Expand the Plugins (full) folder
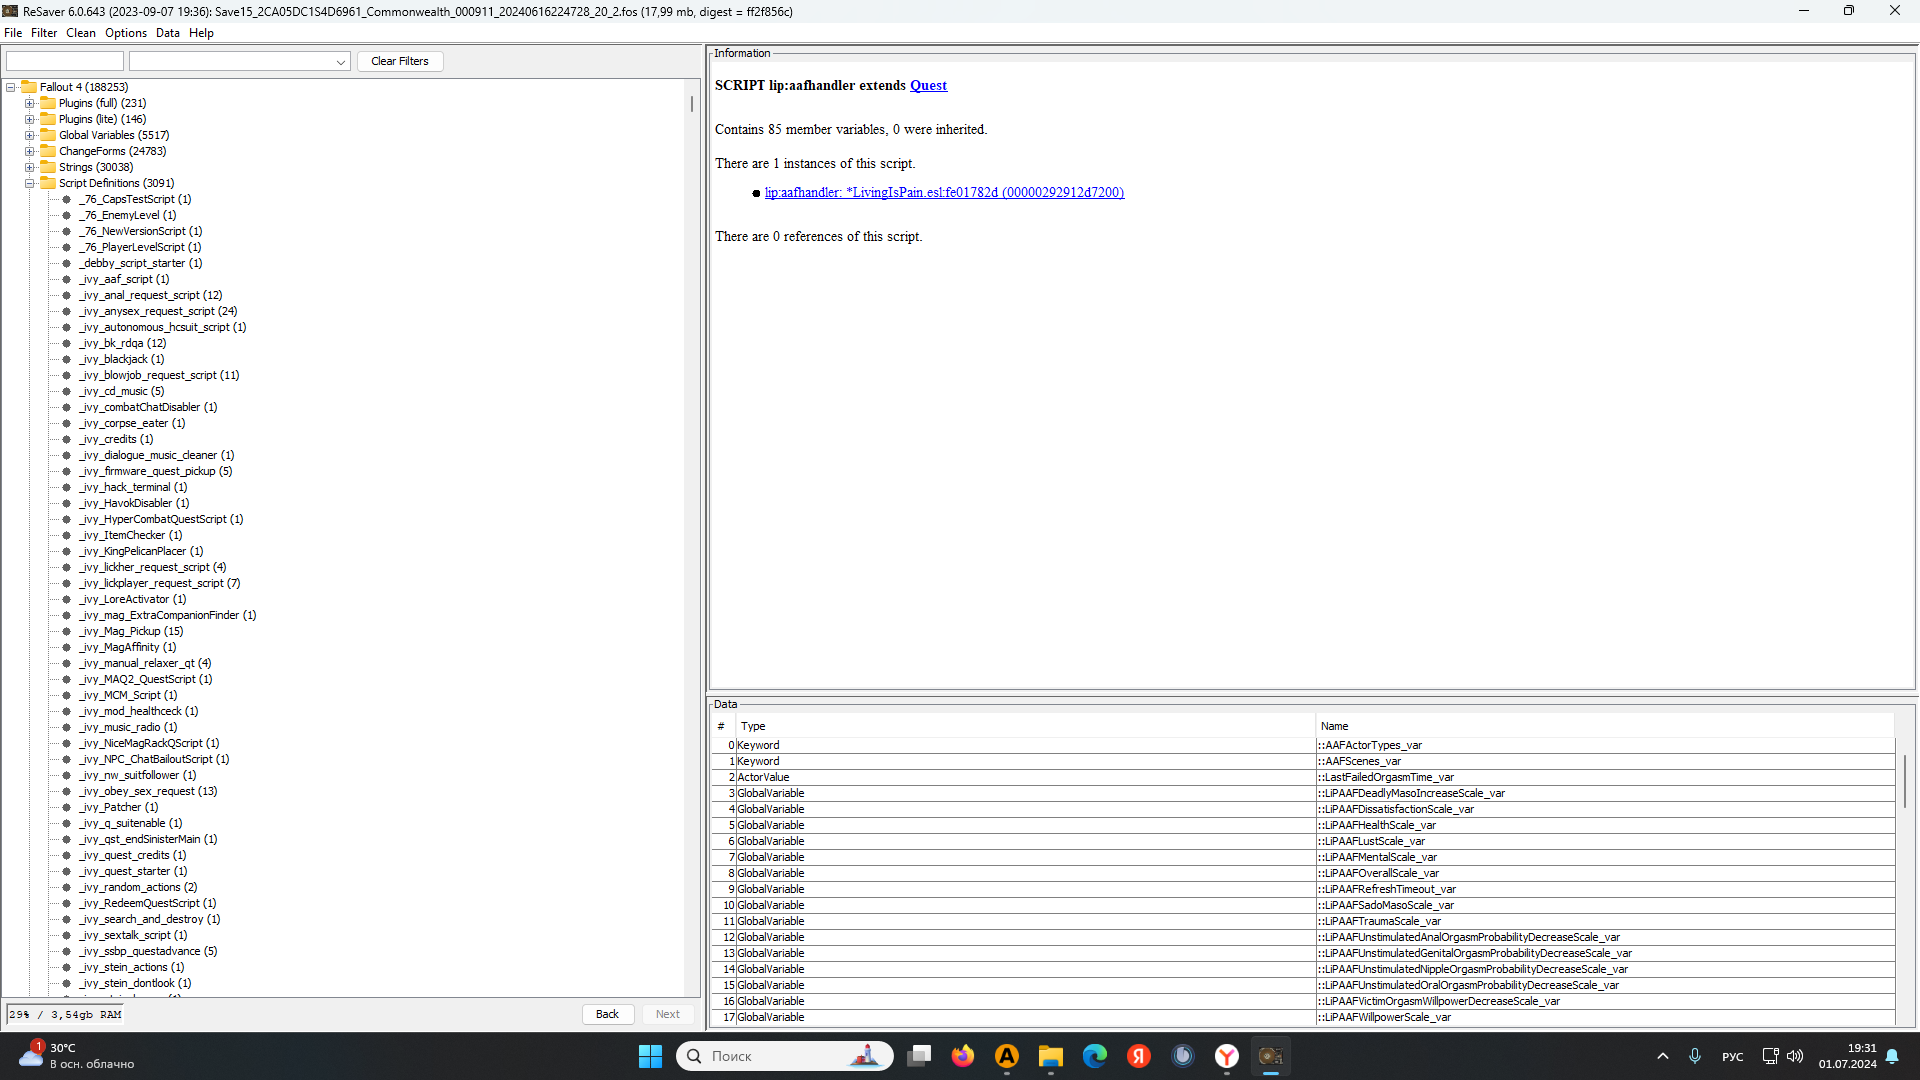The width and height of the screenshot is (1920, 1080). (x=30, y=103)
